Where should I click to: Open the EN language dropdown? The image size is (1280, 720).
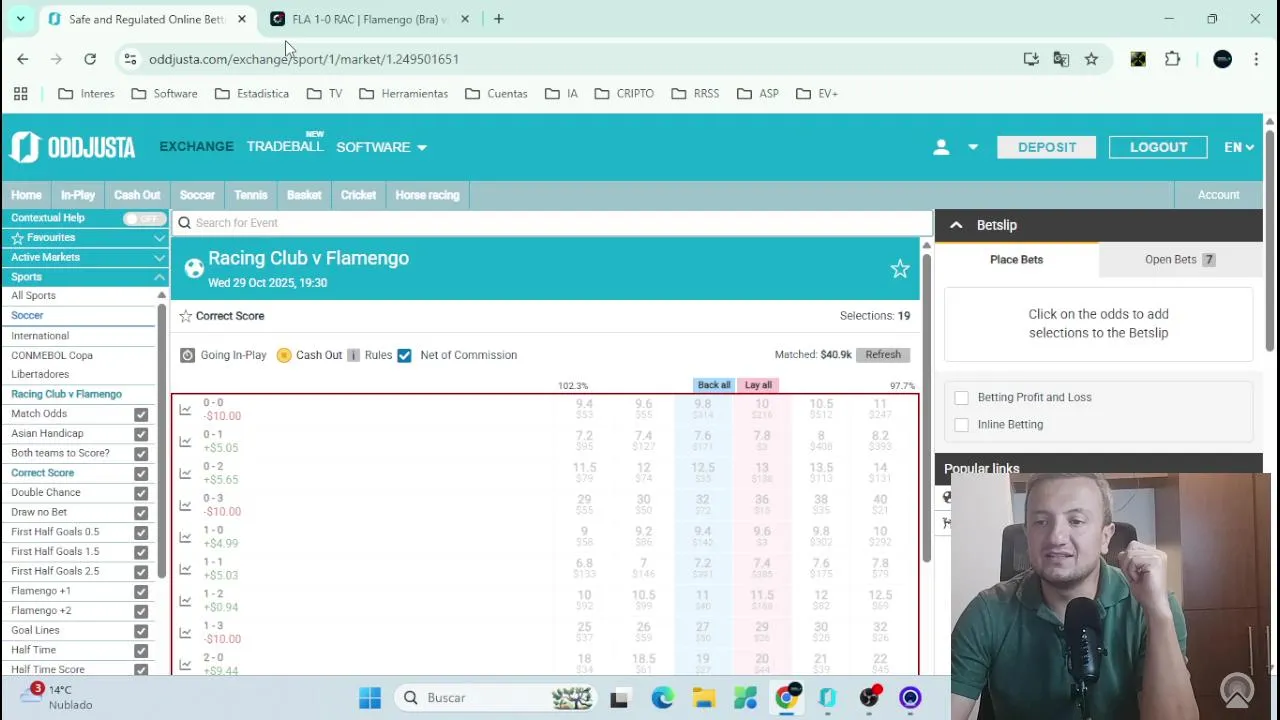point(1239,147)
